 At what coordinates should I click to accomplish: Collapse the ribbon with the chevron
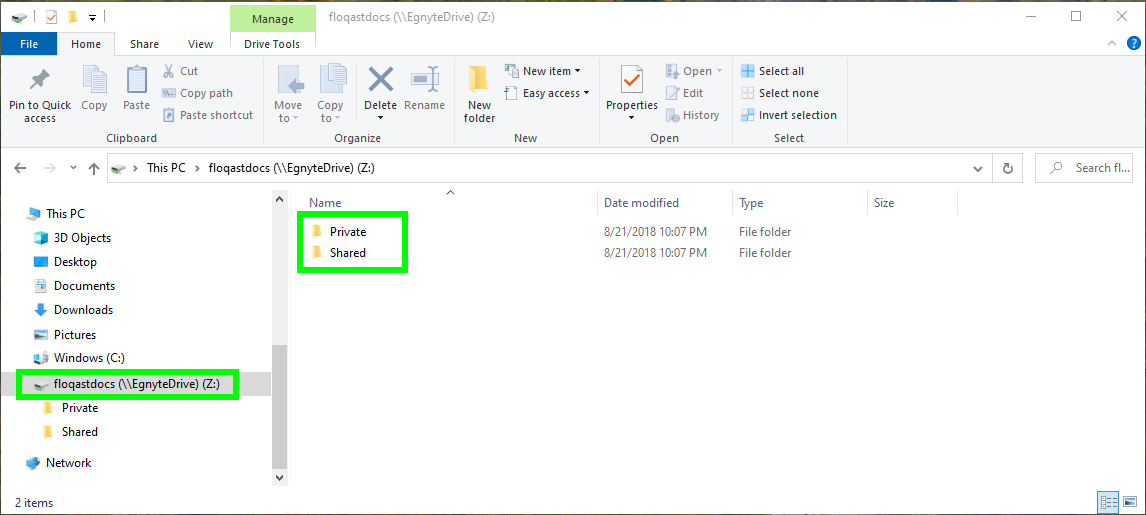(x=1113, y=44)
